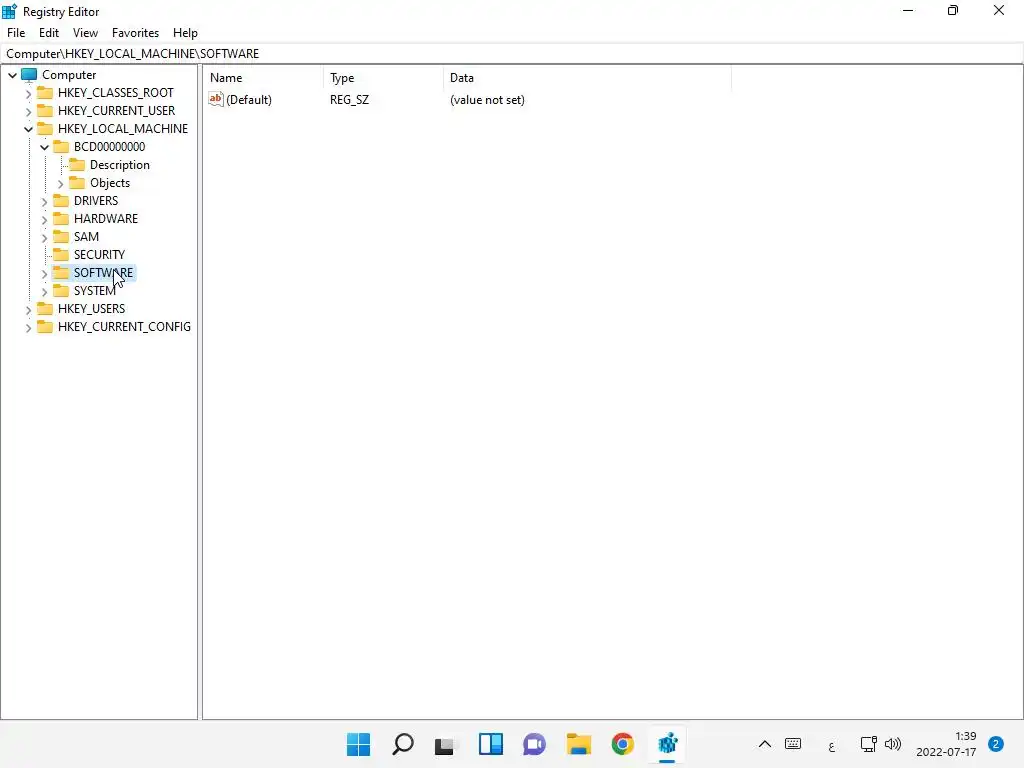Launch Google Chrome from the taskbar
Screen dimensions: 1024x768
coord(622,744)
